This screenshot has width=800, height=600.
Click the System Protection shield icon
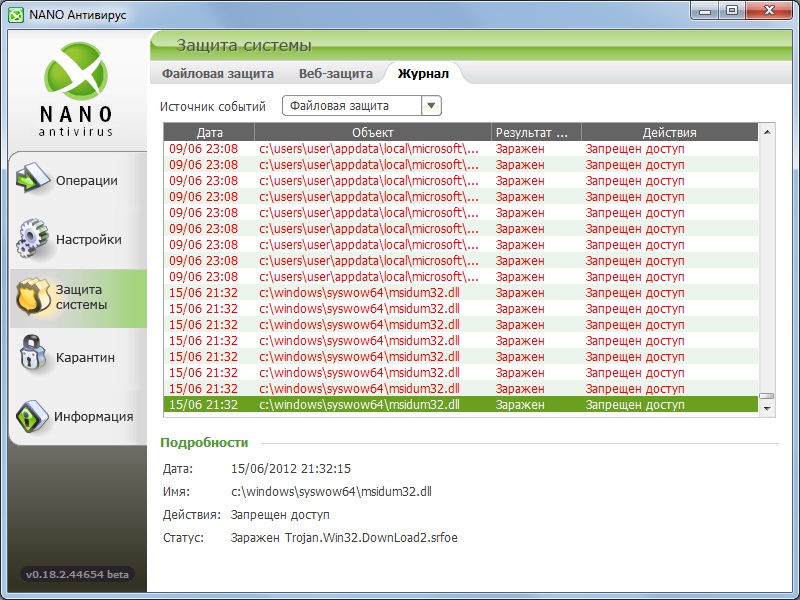[32, 298]
